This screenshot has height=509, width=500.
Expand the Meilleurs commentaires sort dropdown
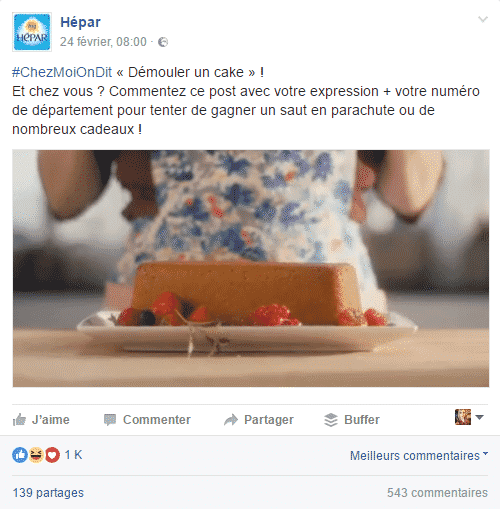click(419, 455)
